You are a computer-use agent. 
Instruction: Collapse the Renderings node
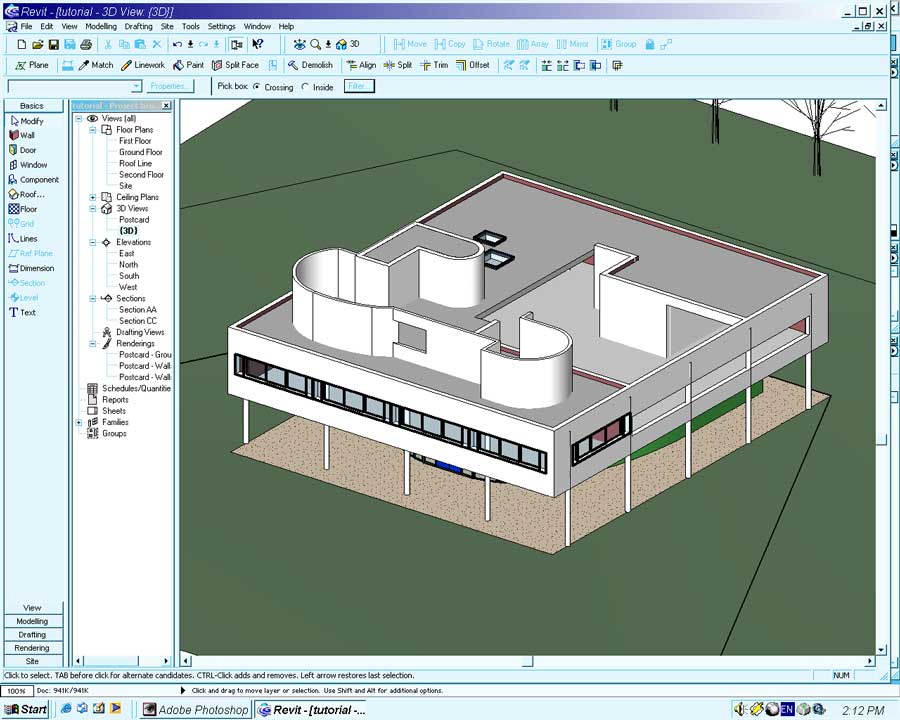pos(92,343)
